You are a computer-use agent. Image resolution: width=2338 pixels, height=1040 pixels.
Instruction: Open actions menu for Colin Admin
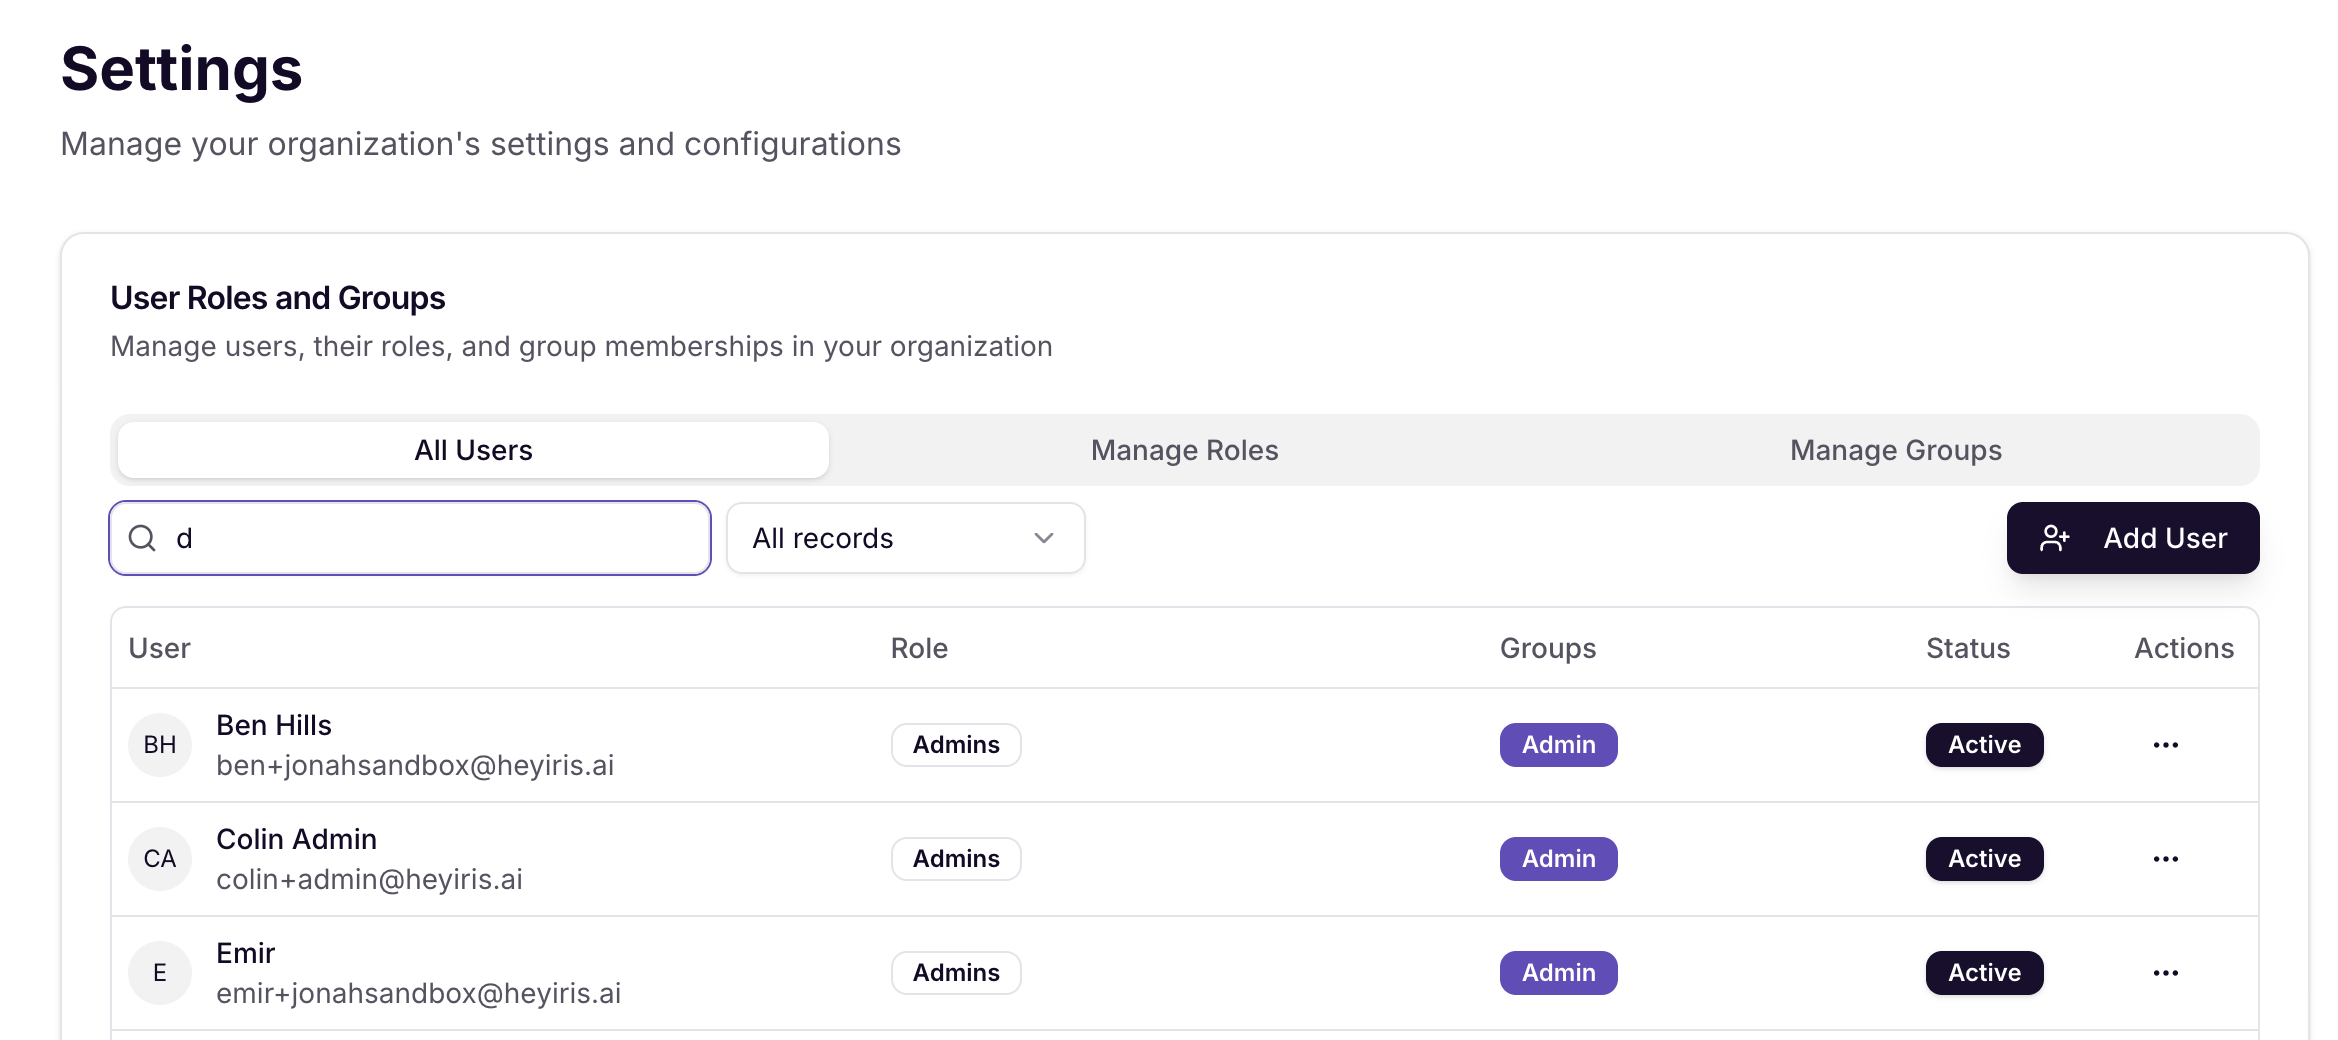(2165, 859)
